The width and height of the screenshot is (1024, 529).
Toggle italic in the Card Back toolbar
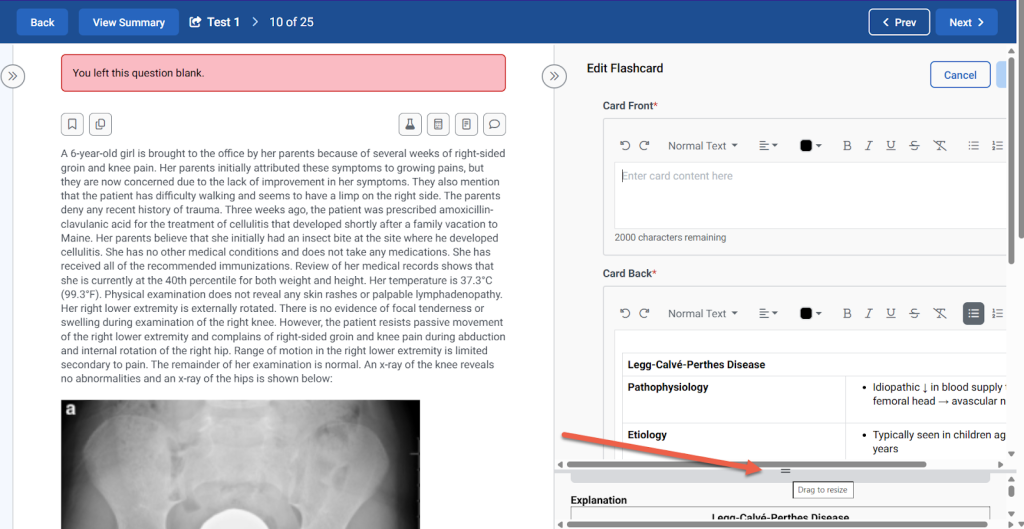click(869, 314)
